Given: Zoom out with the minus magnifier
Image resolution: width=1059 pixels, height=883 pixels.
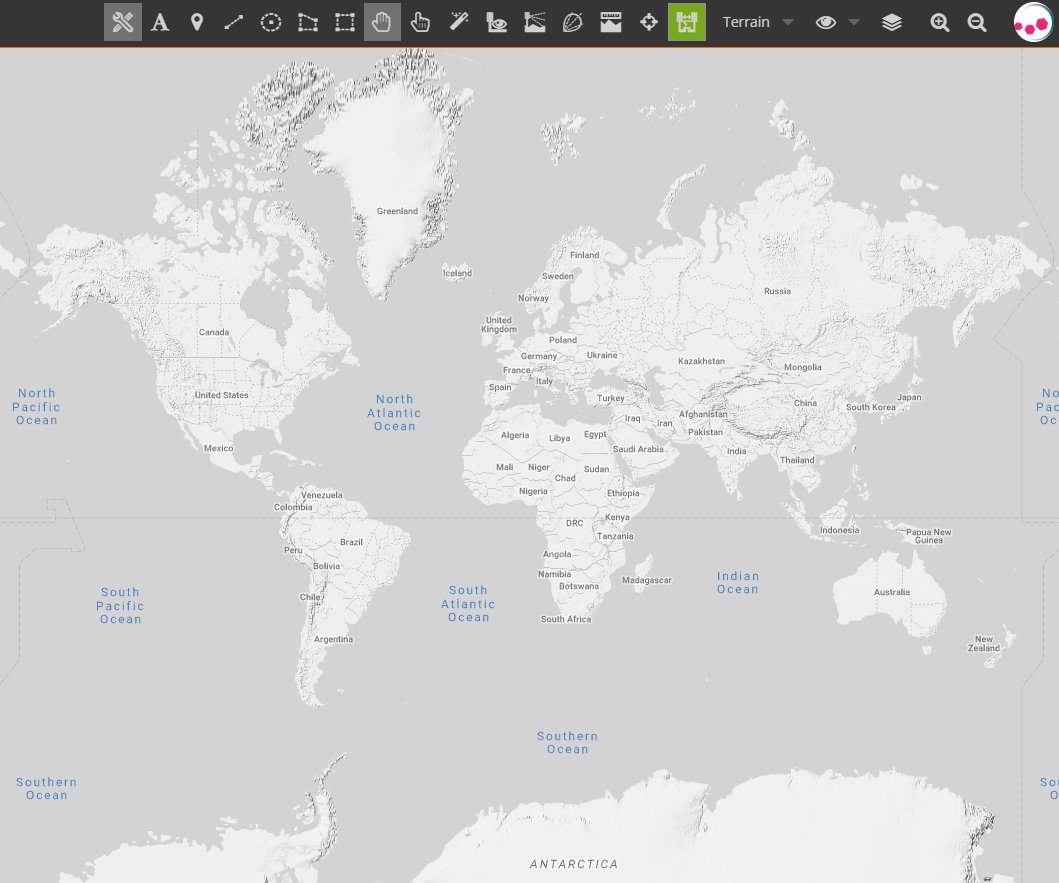Looking at the screenshot, I should click(977, 22).
